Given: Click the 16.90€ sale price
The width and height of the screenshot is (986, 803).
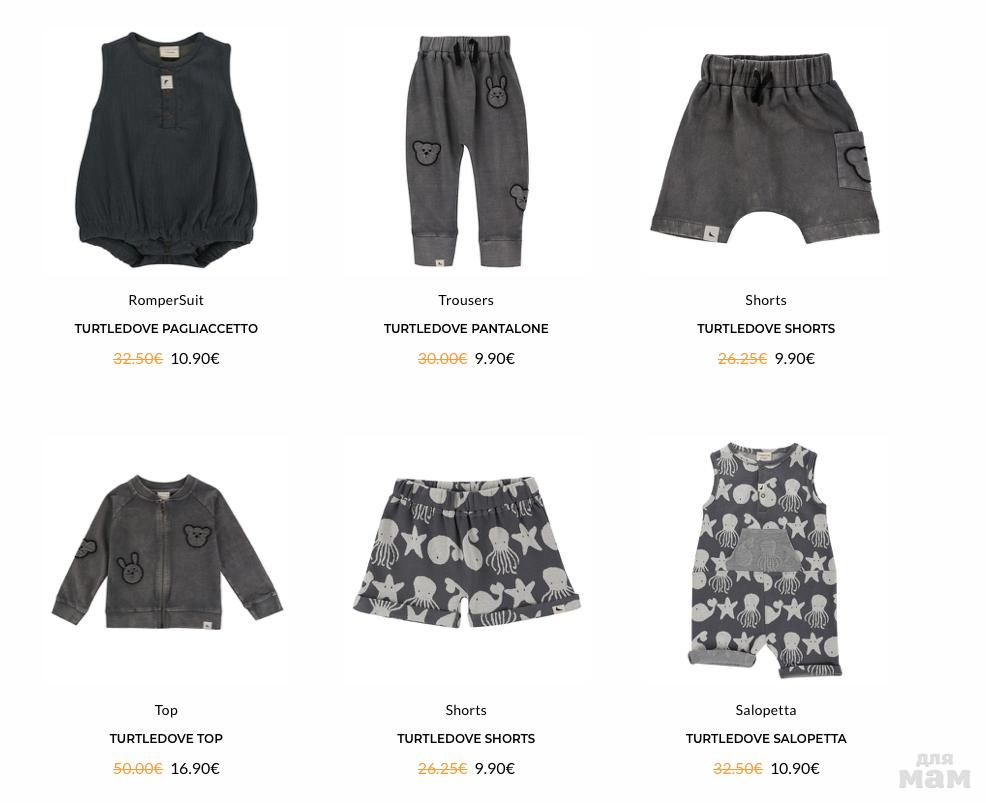Looking at the screenshot, I should tap(195, 768).
